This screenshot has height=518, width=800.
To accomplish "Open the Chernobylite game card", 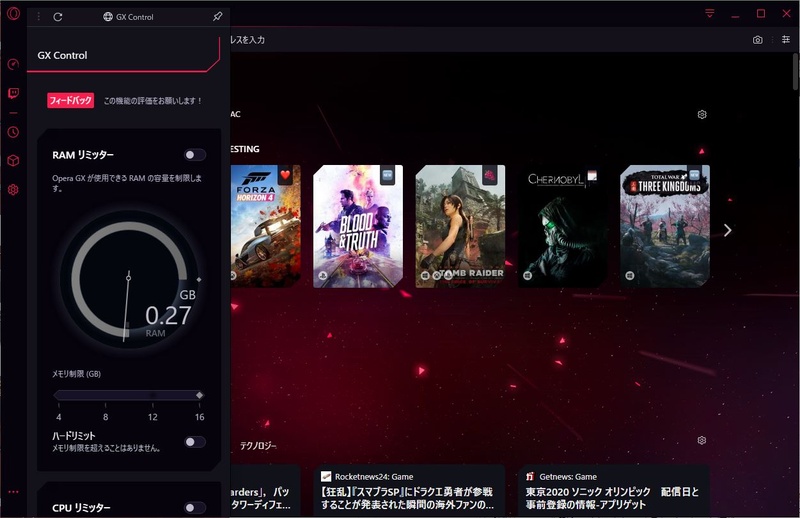I will [x=563, y=226].
